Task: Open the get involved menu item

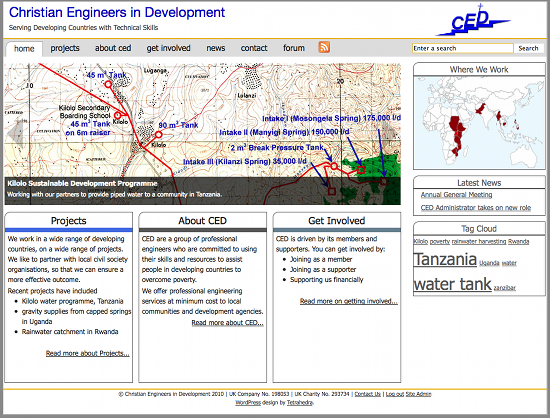Action: (x=168, y=48)
